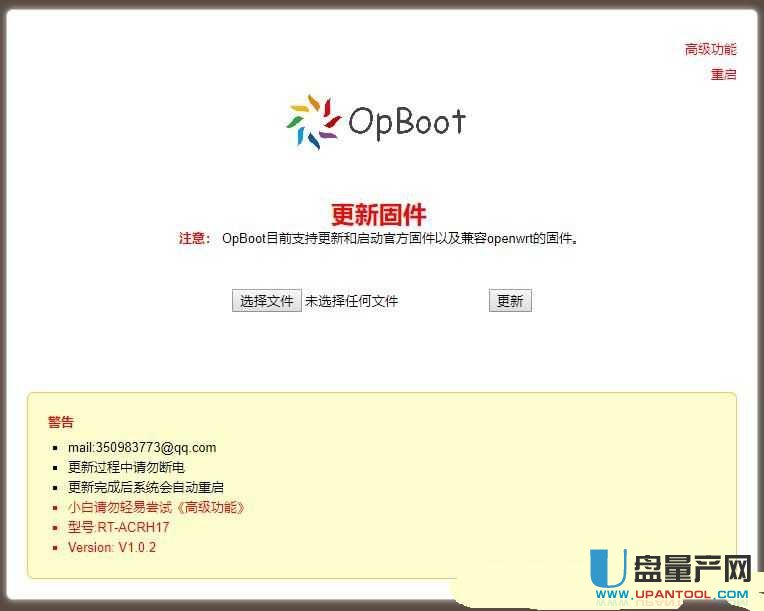Click the red 注意 label
This screenshot has width=764, height=611.
tap(194, 238)
